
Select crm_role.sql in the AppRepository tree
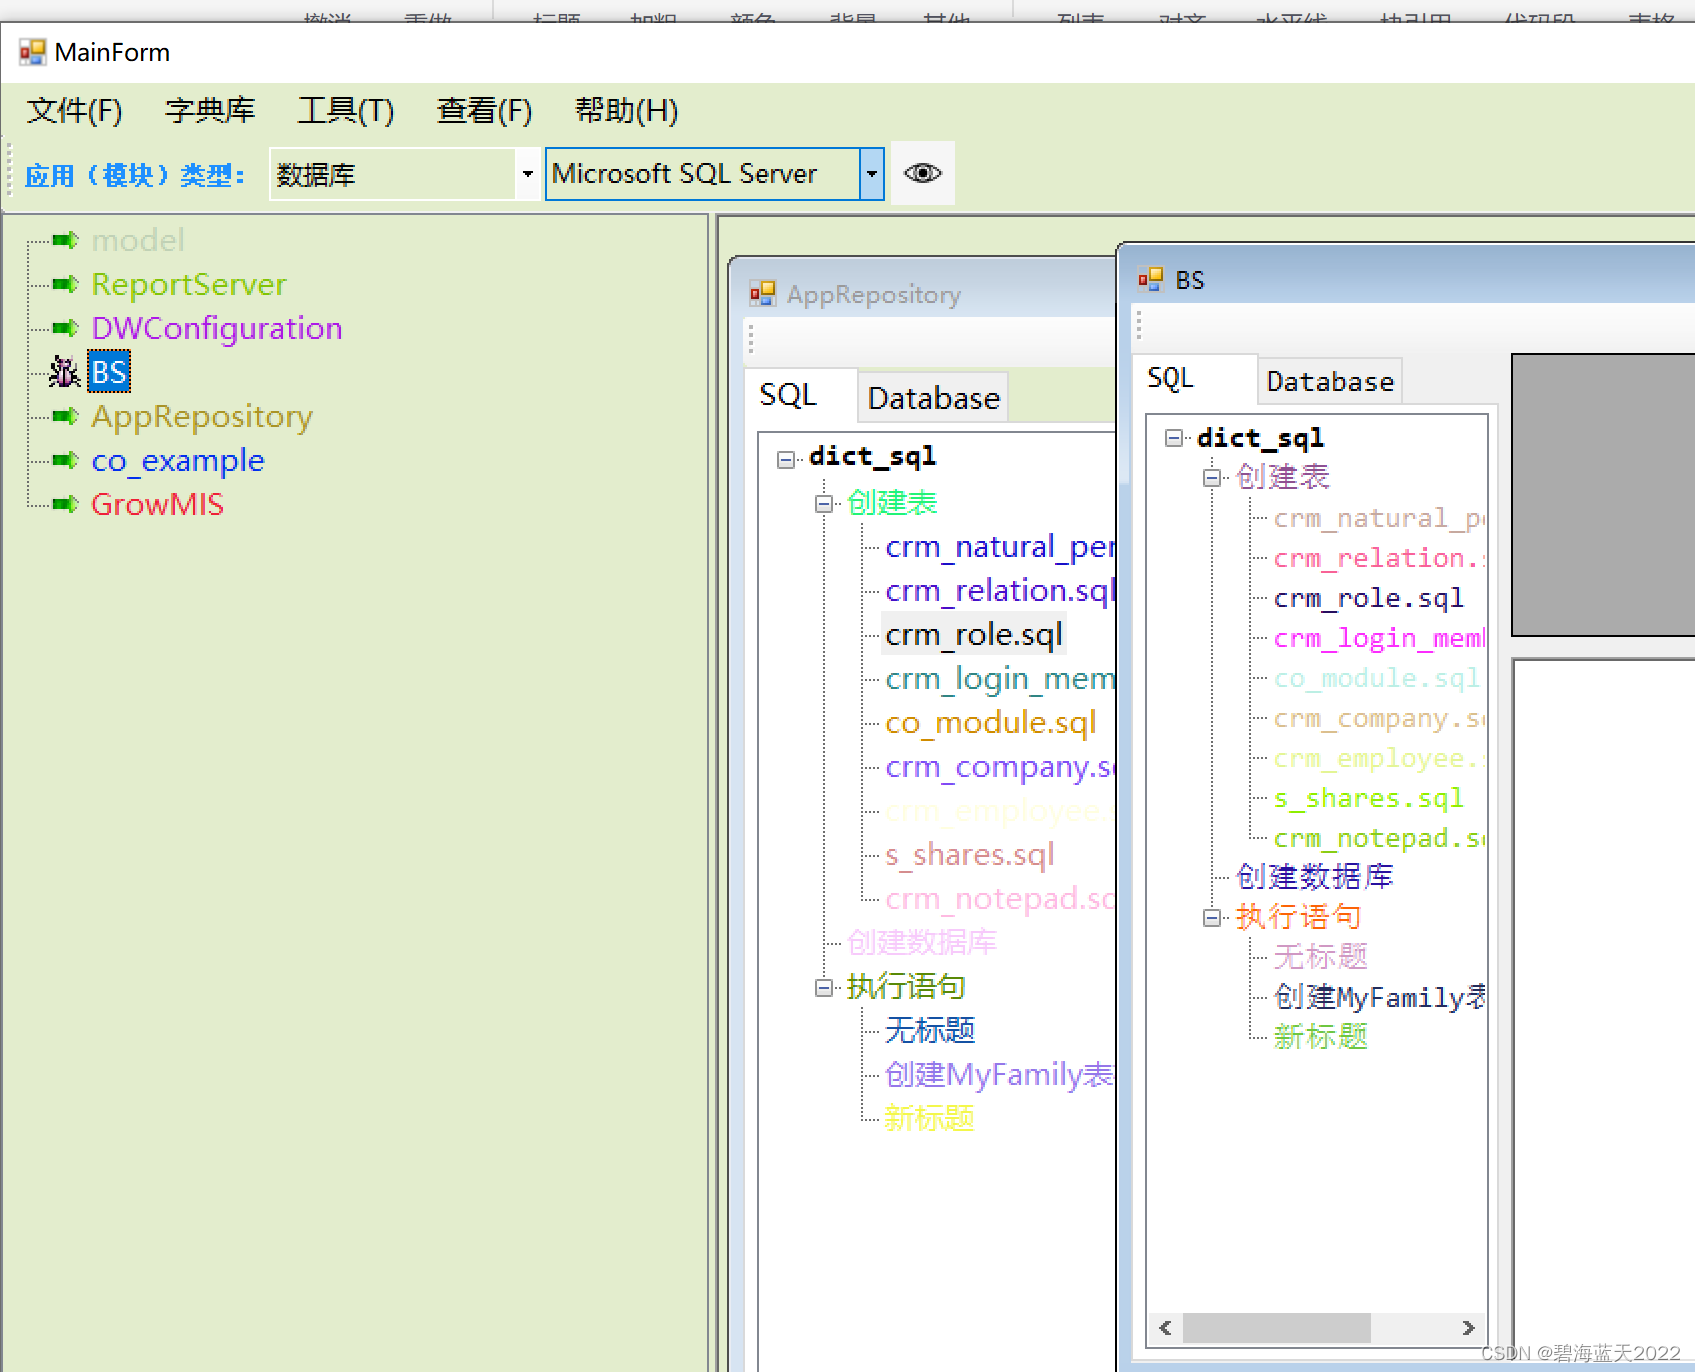pos(972,633)
